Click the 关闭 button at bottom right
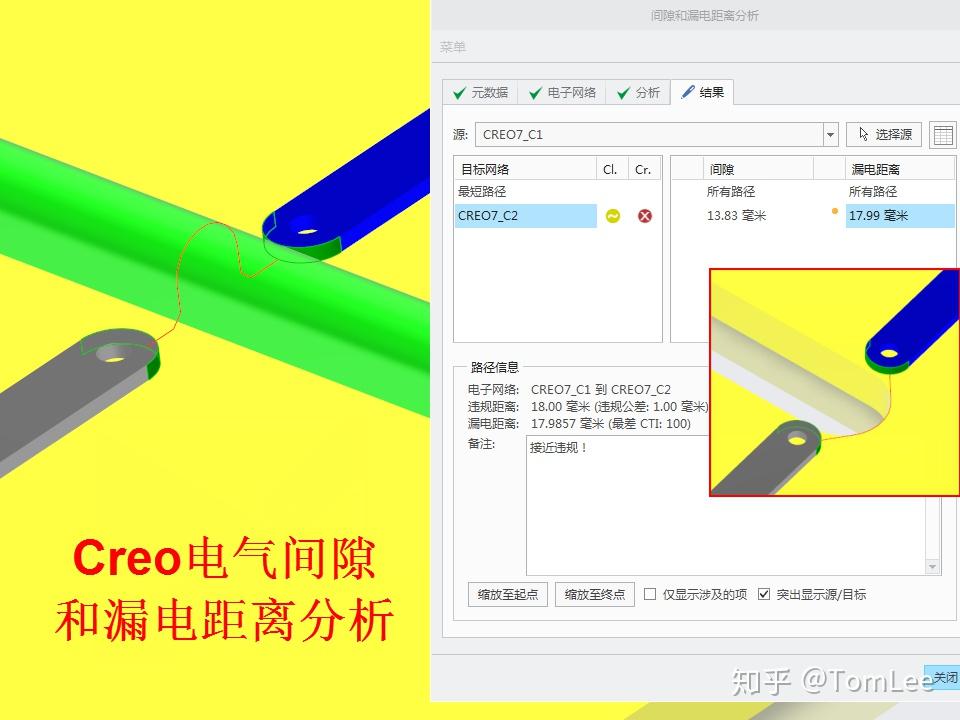The width and height of the screenshot is (960, 720). pos(944,676)
